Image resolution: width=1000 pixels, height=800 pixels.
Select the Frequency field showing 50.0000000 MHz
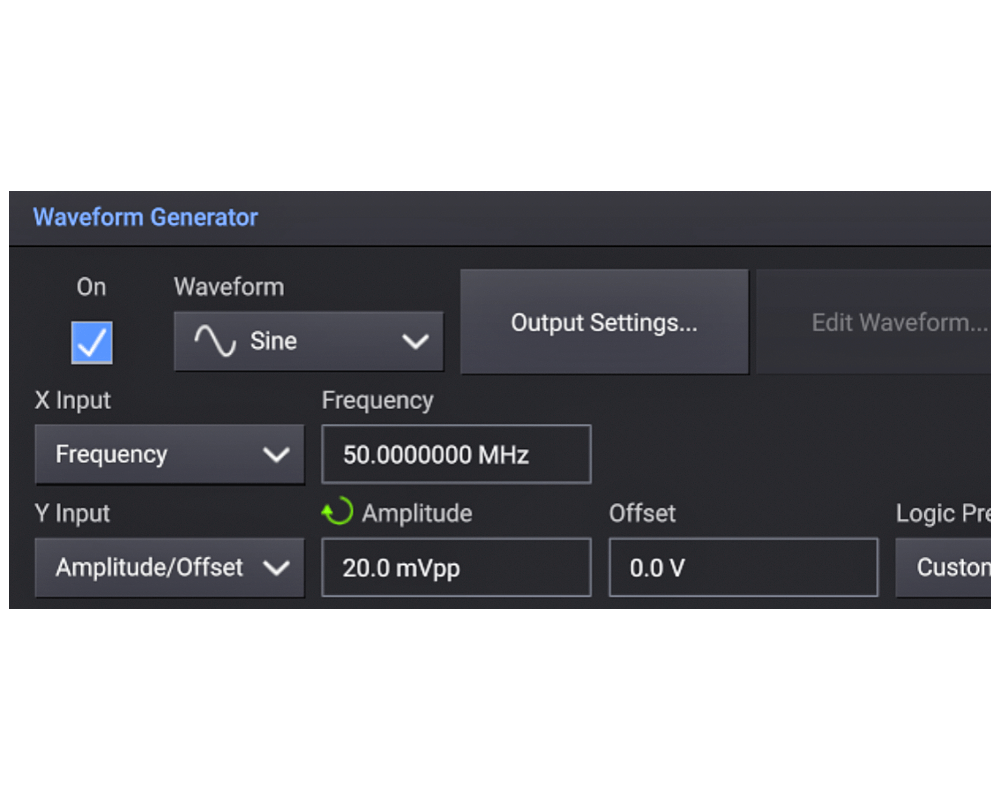click(x=456, y=455)
